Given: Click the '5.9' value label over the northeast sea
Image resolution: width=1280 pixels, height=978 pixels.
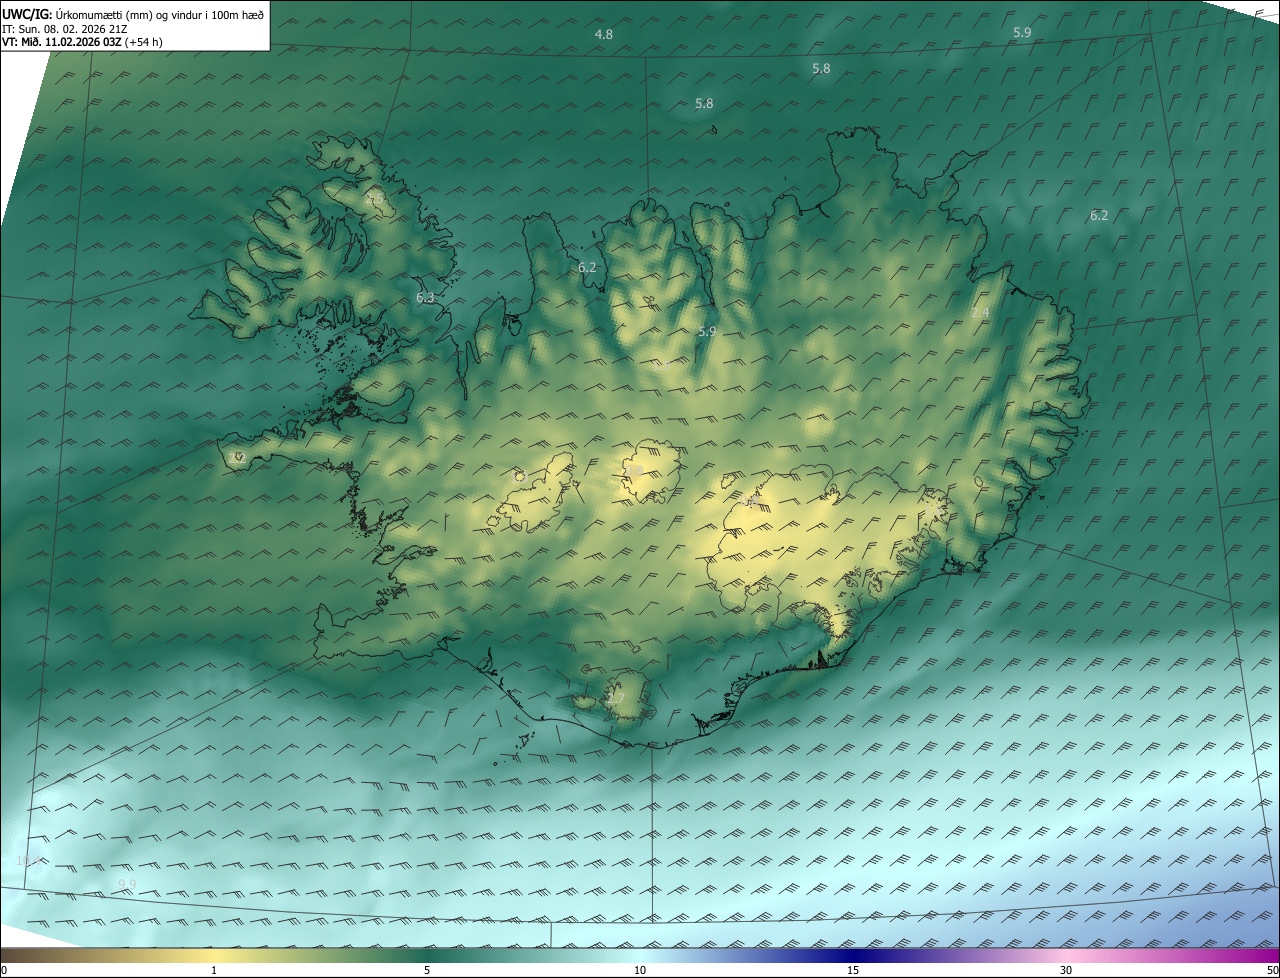Looking at the screenshot, I should coord(1022,33).
